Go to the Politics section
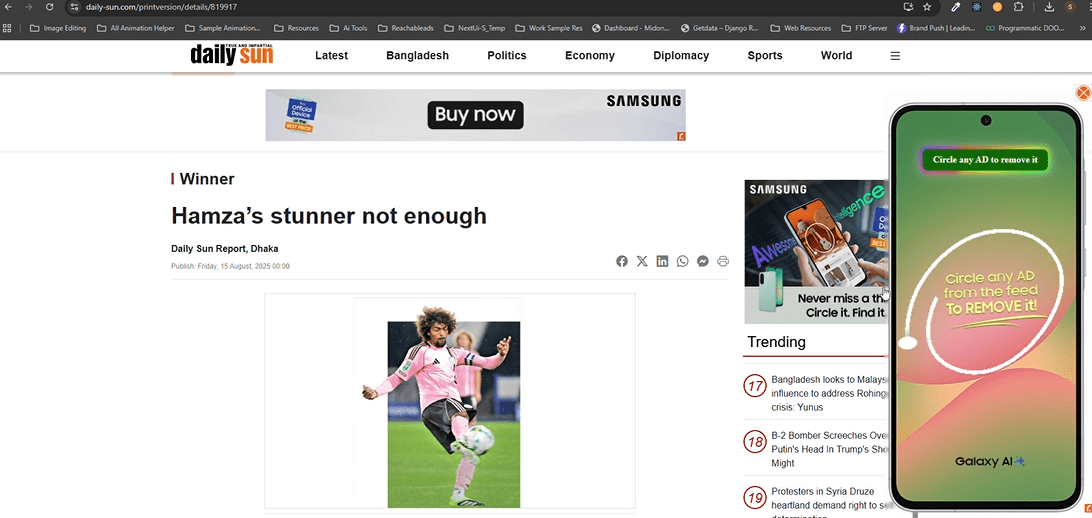The image size is (1092, 518). coord(507,56)
